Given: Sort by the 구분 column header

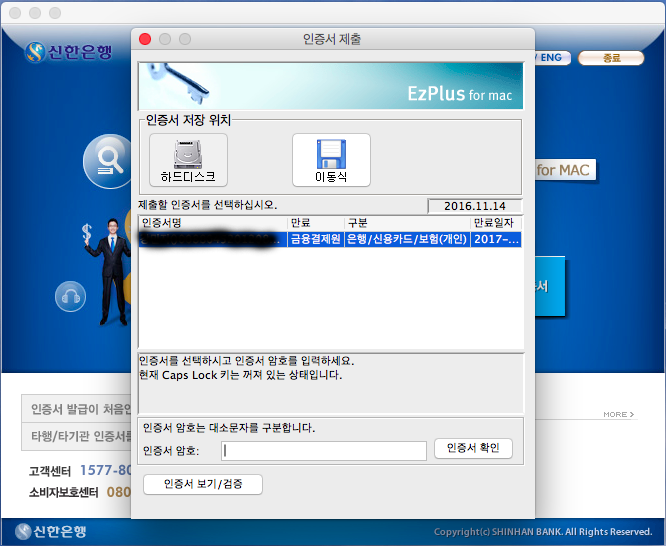Looking at the screenshot, I should pos(407,223).
